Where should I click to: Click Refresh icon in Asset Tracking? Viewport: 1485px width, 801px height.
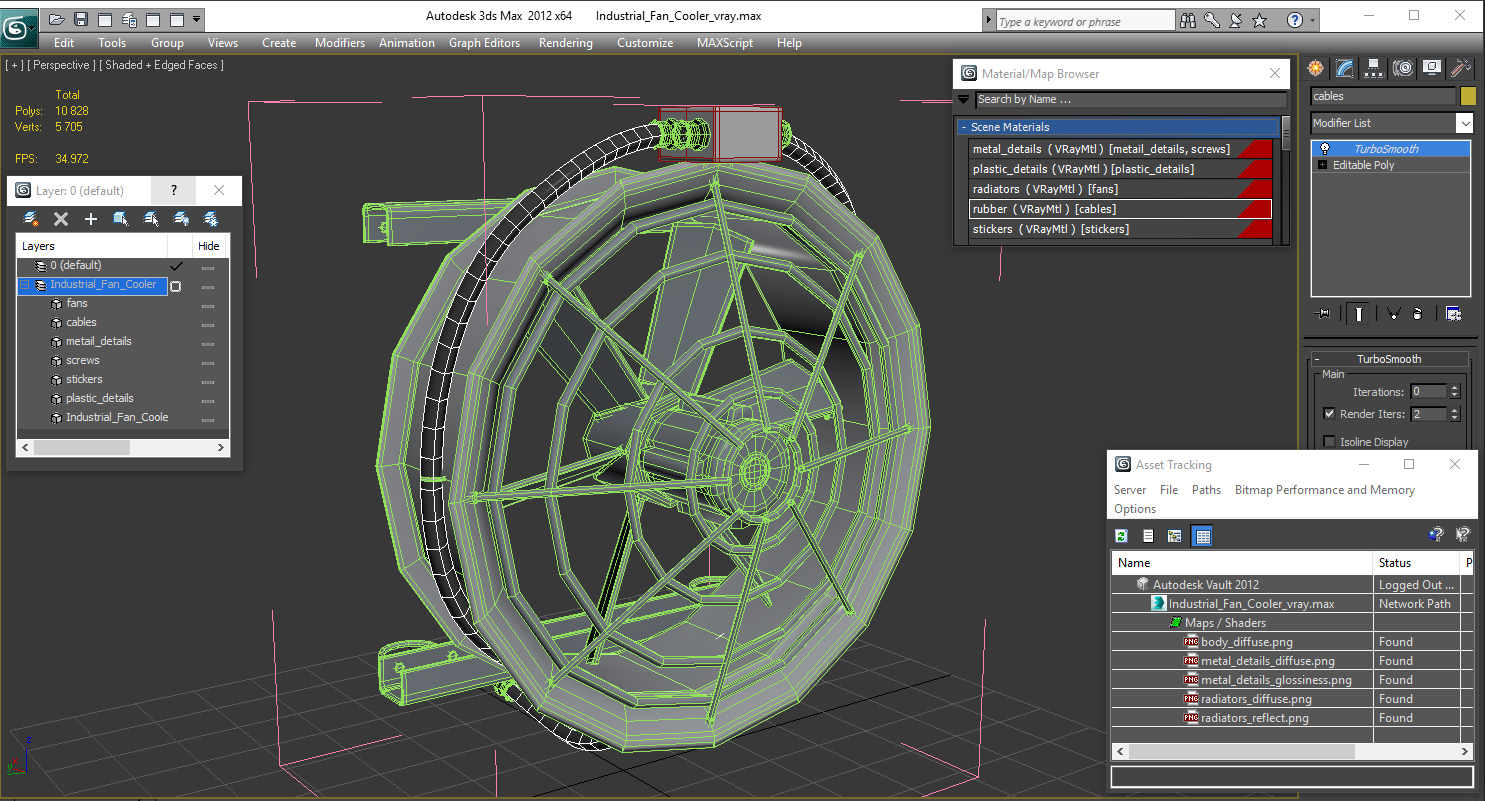click(1122, 536)
